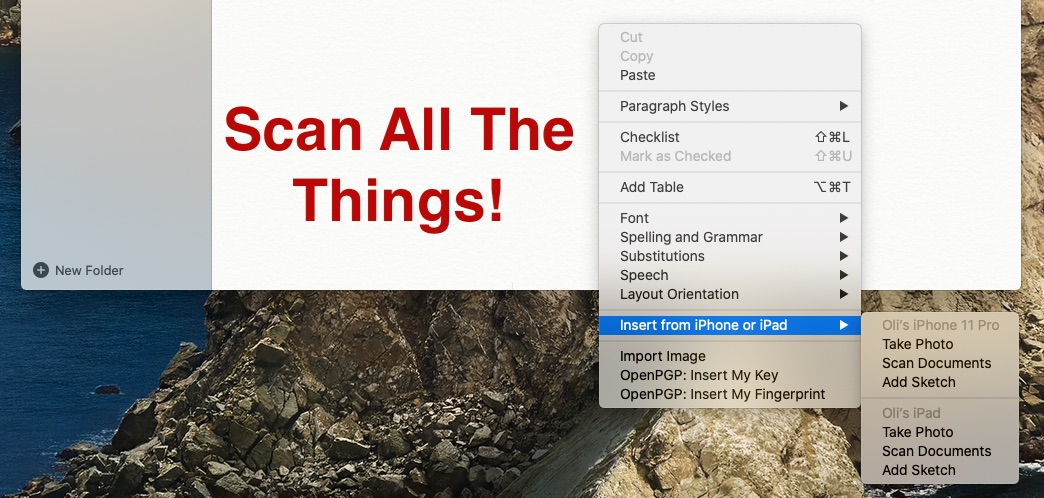
Task: Scan Documents with Oli's iPad
Action: [939, 451]
